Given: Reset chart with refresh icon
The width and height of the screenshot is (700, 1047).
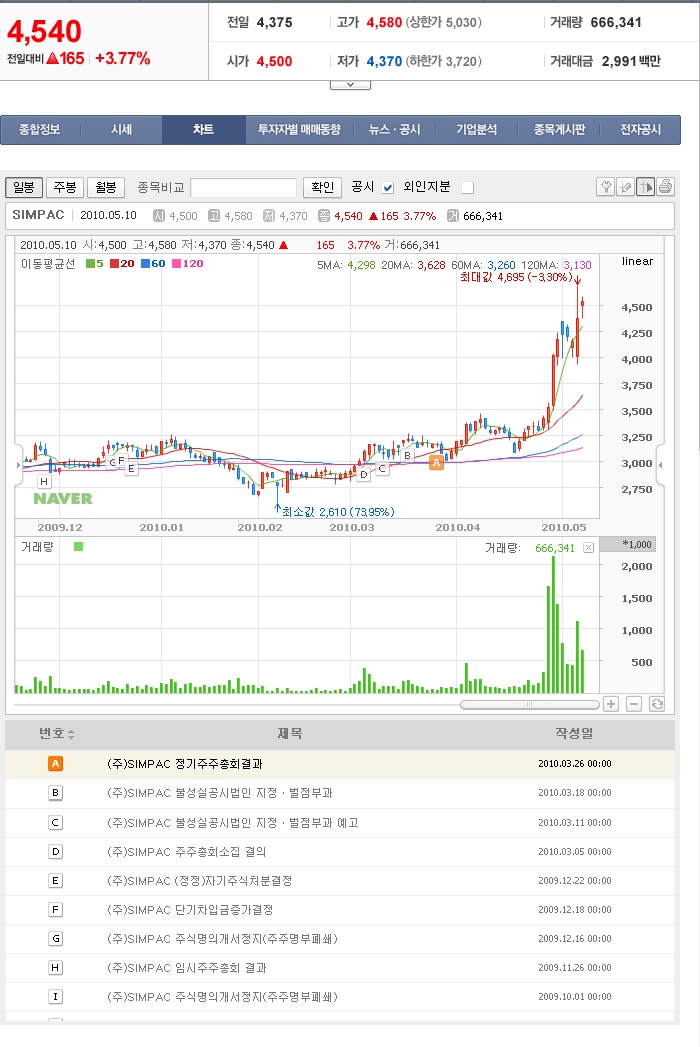Looking at the screenshot, I should [x=657, y=704].
